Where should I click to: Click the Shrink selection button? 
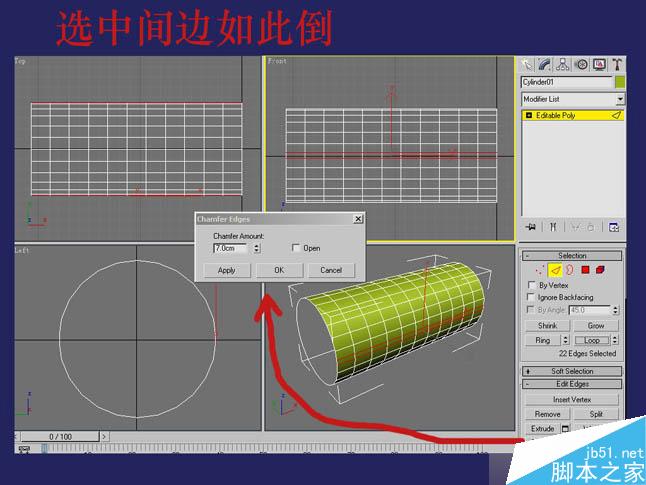pyautogui.click(x=548, y=326)
